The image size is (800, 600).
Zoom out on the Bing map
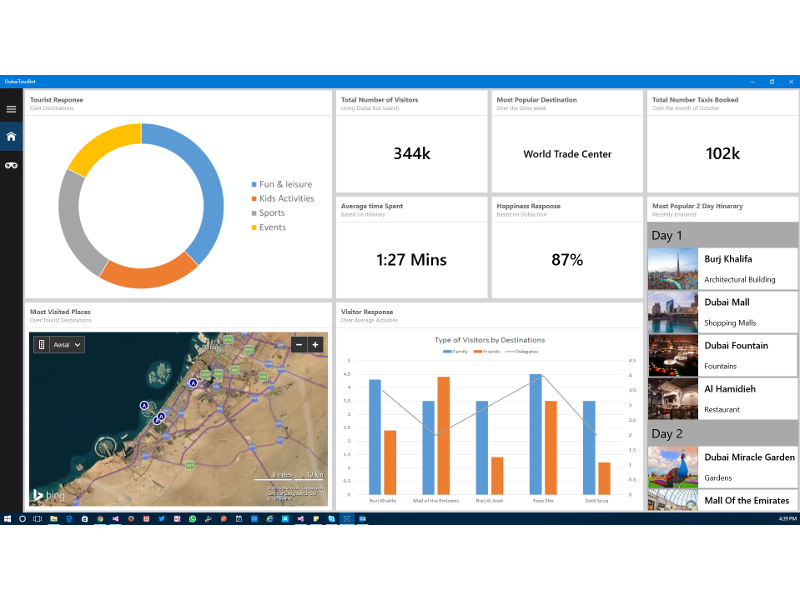click(x=298, y=344)
